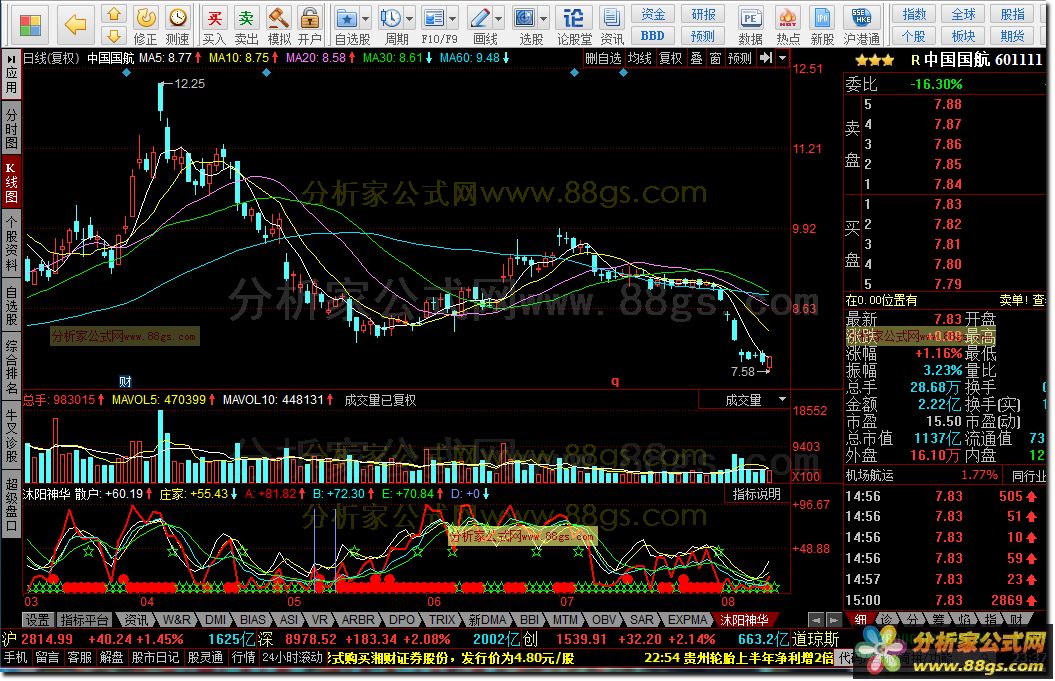Click the 个股 button

(914, 36)
